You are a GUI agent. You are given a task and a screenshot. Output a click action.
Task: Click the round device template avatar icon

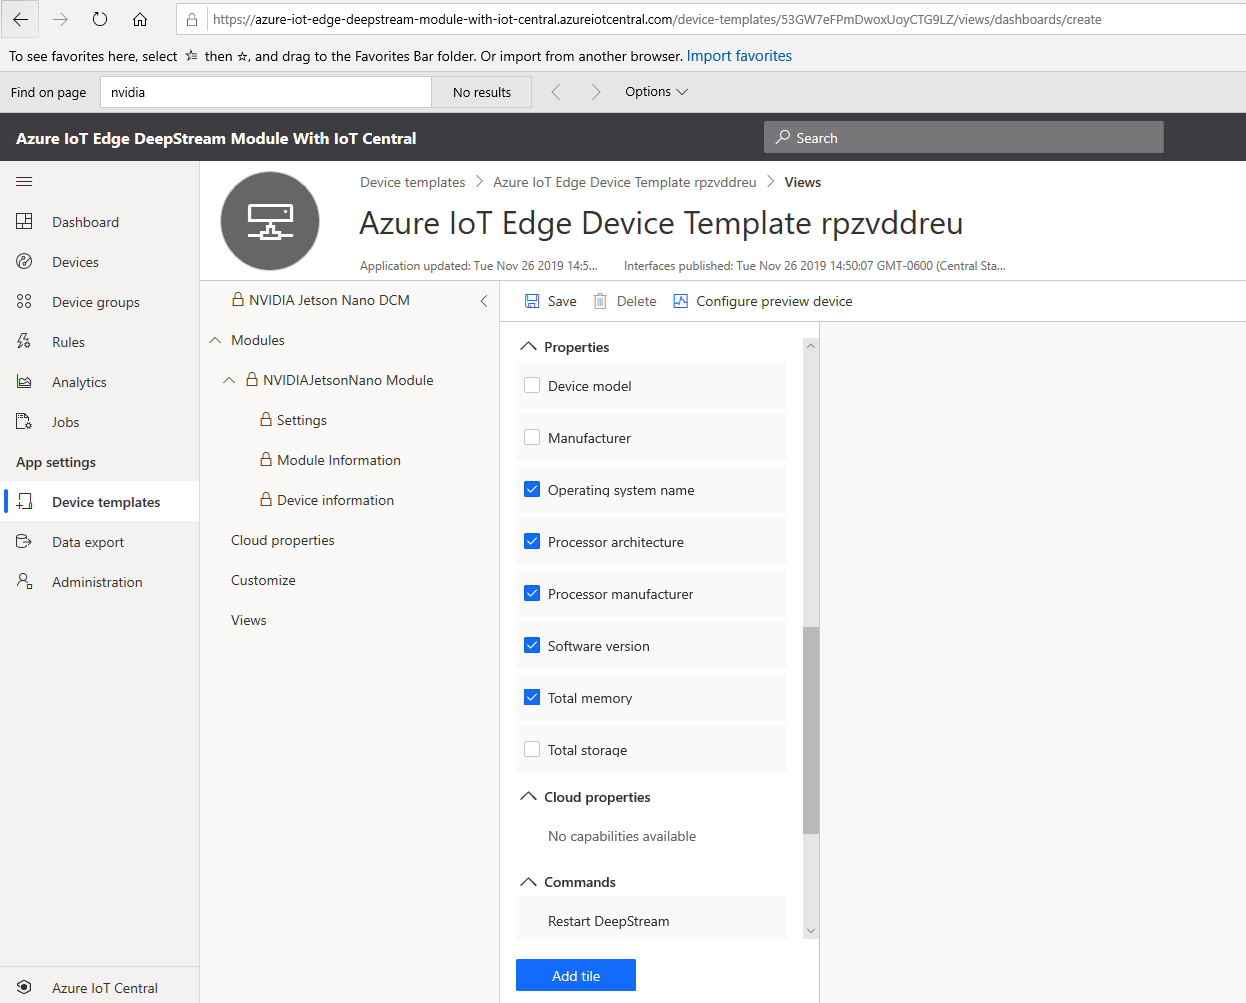point(270,221)
